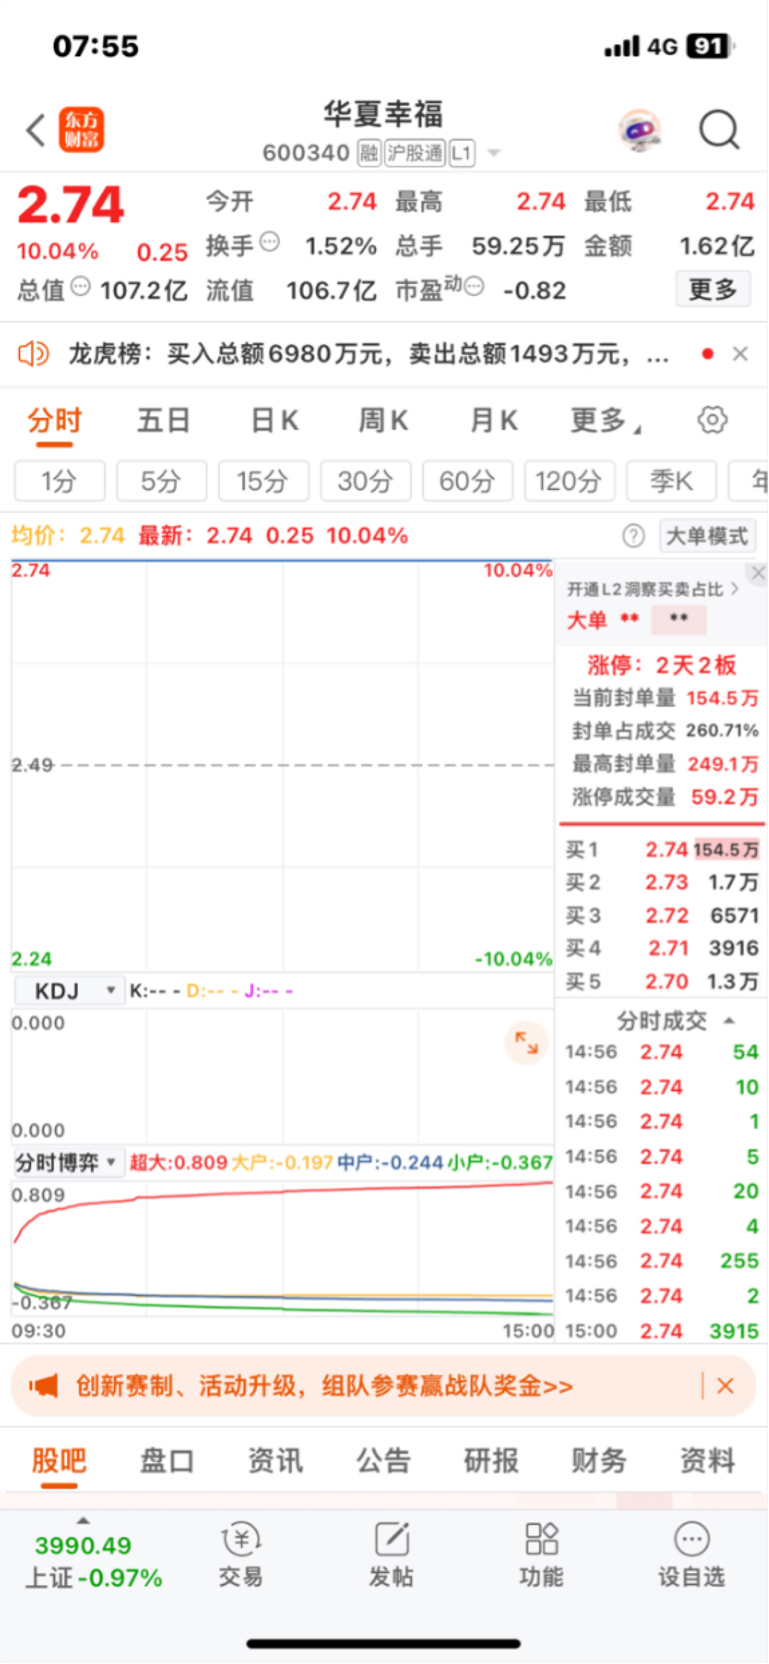Switch to the 月K chart tab
This screenshot has height=1664, width=769.
493,421
